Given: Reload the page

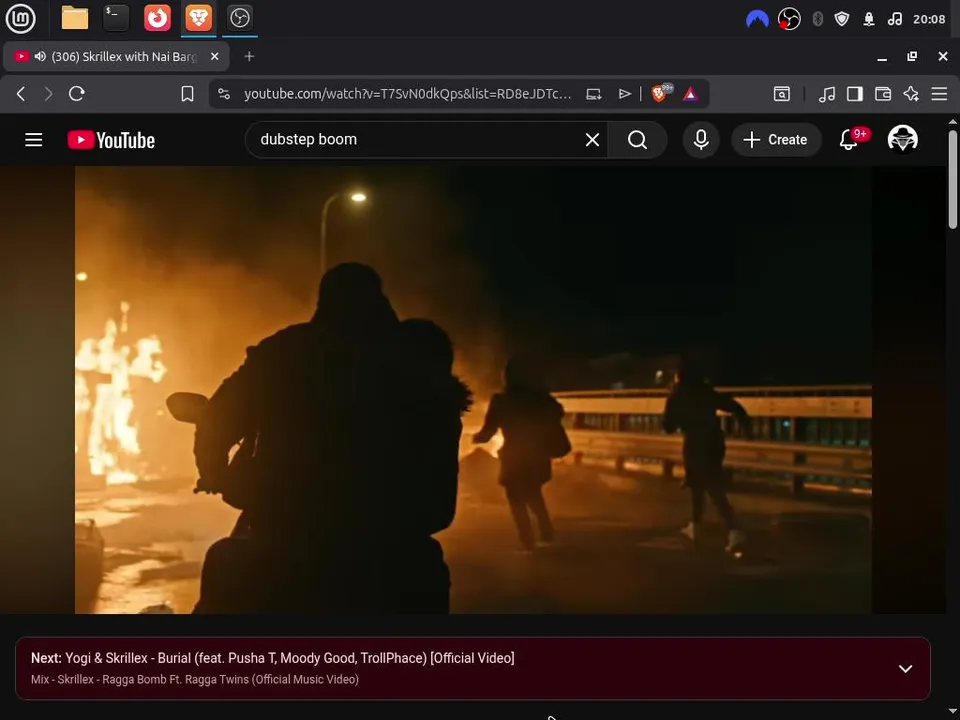Looking at the screenshot, I should coord(77,94).
